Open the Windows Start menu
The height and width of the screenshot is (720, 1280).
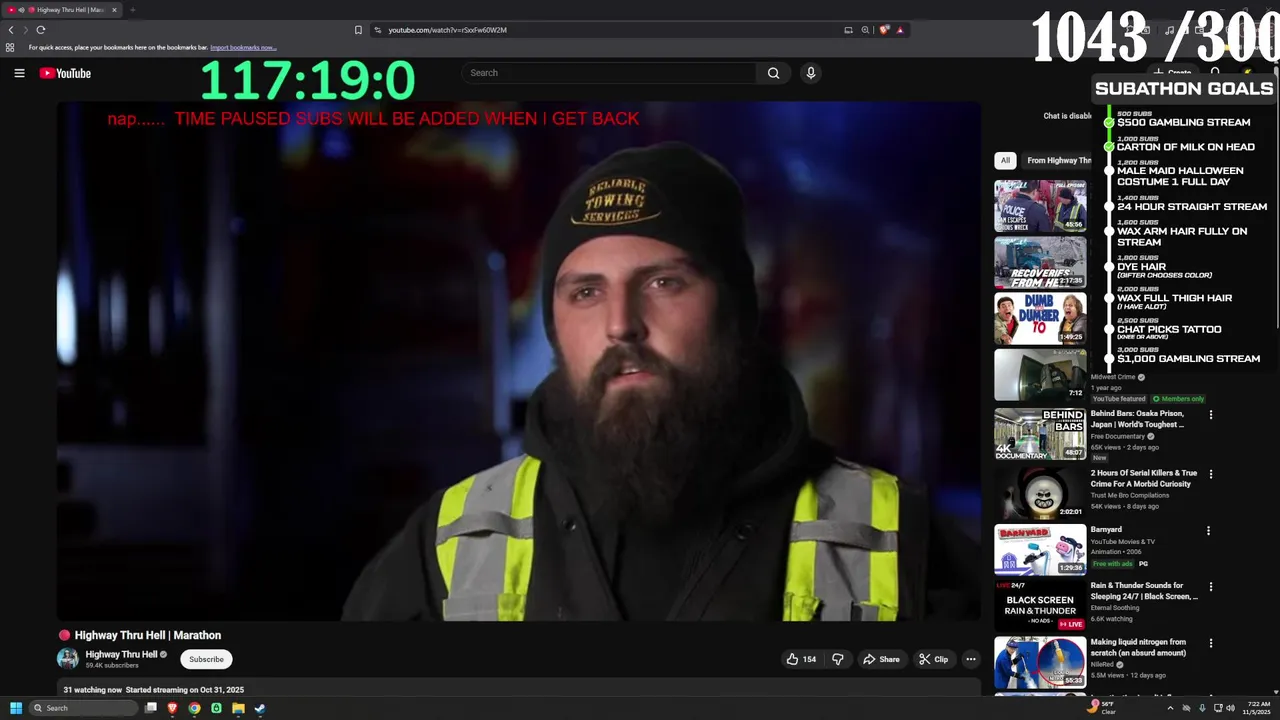(16, 708)
